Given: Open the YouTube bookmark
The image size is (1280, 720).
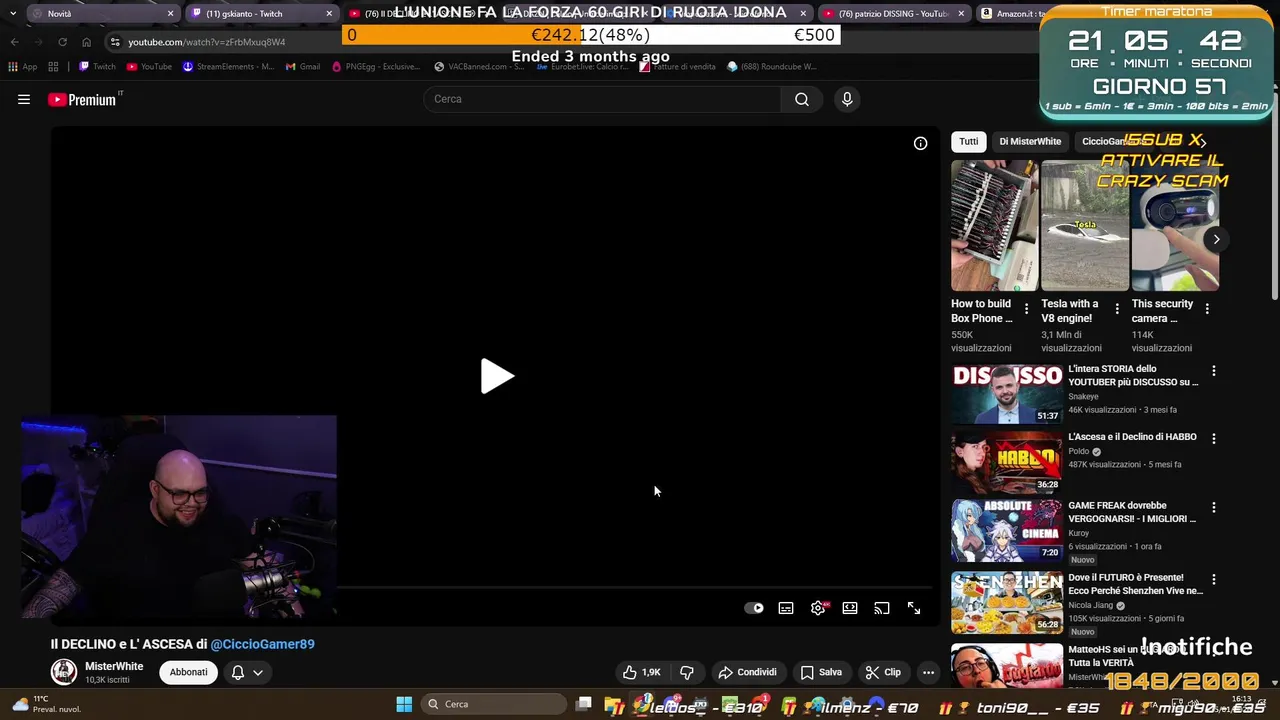Looking at the screenshot, I should [149, 66].
